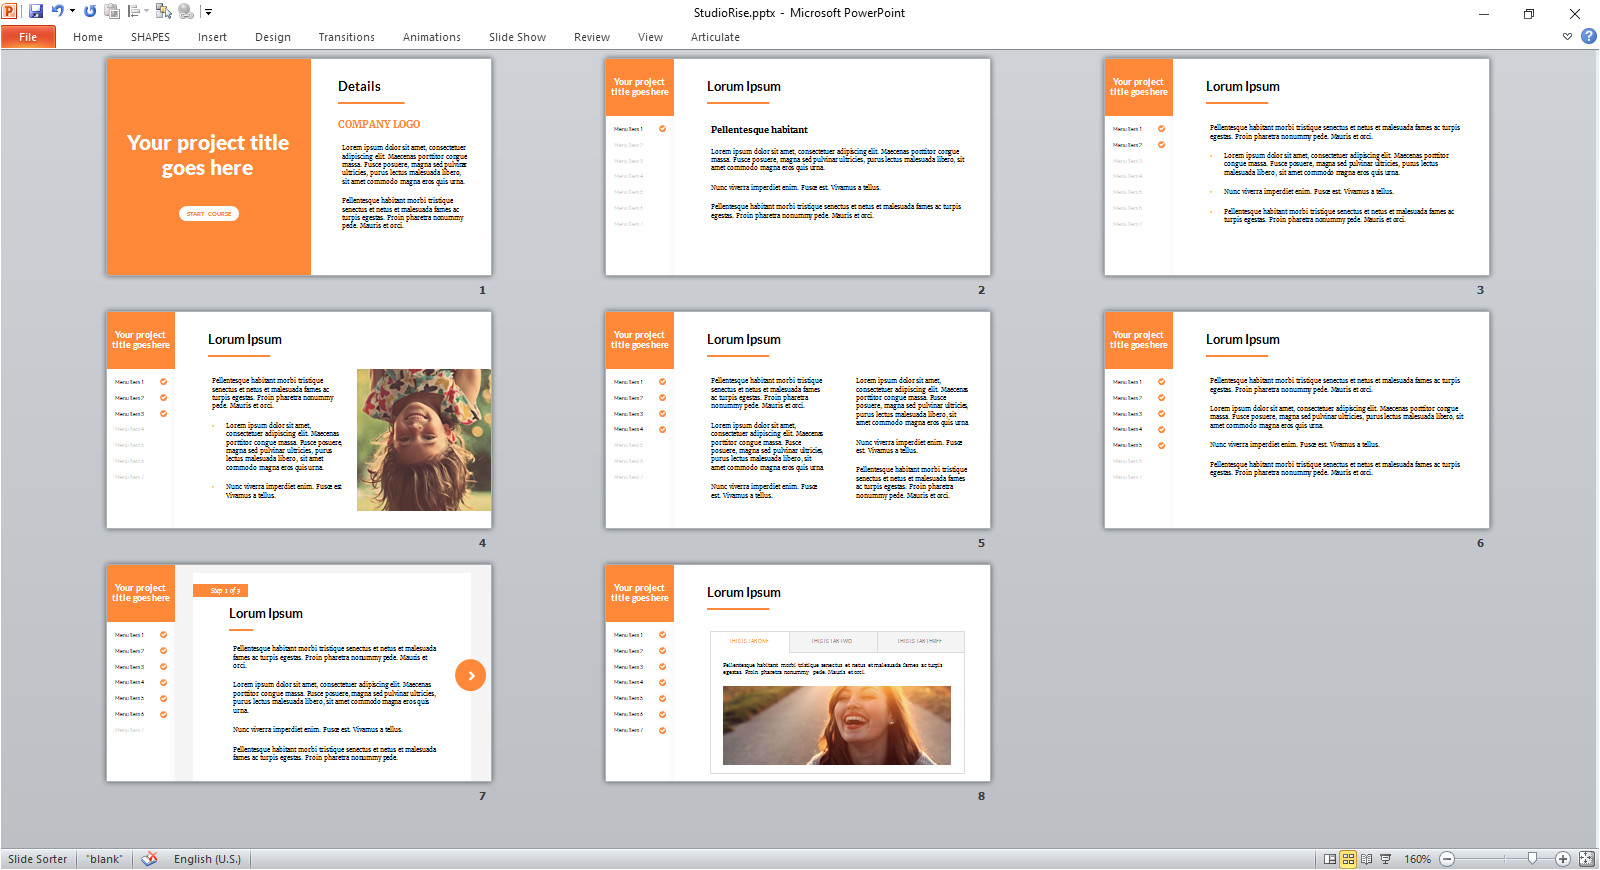The image size is (1600, 870).
Task: Switch to the Animations tab
Action: click(x=432, y=37)
